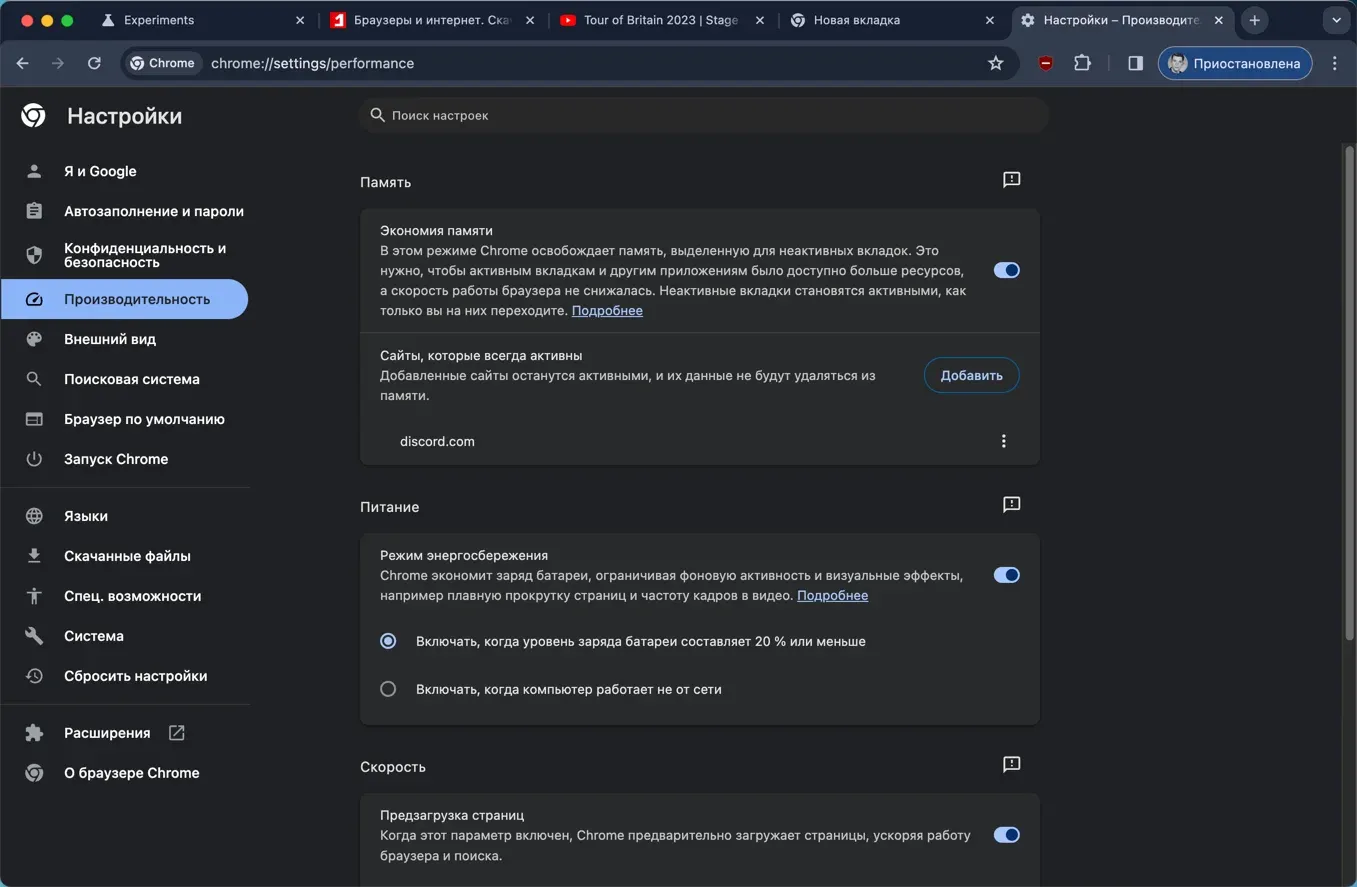The width and height of the screenshot is (1357, 887).
Task: Open the extensions puzzle icon in toolbar
Action: click(x=1082, y=63)
